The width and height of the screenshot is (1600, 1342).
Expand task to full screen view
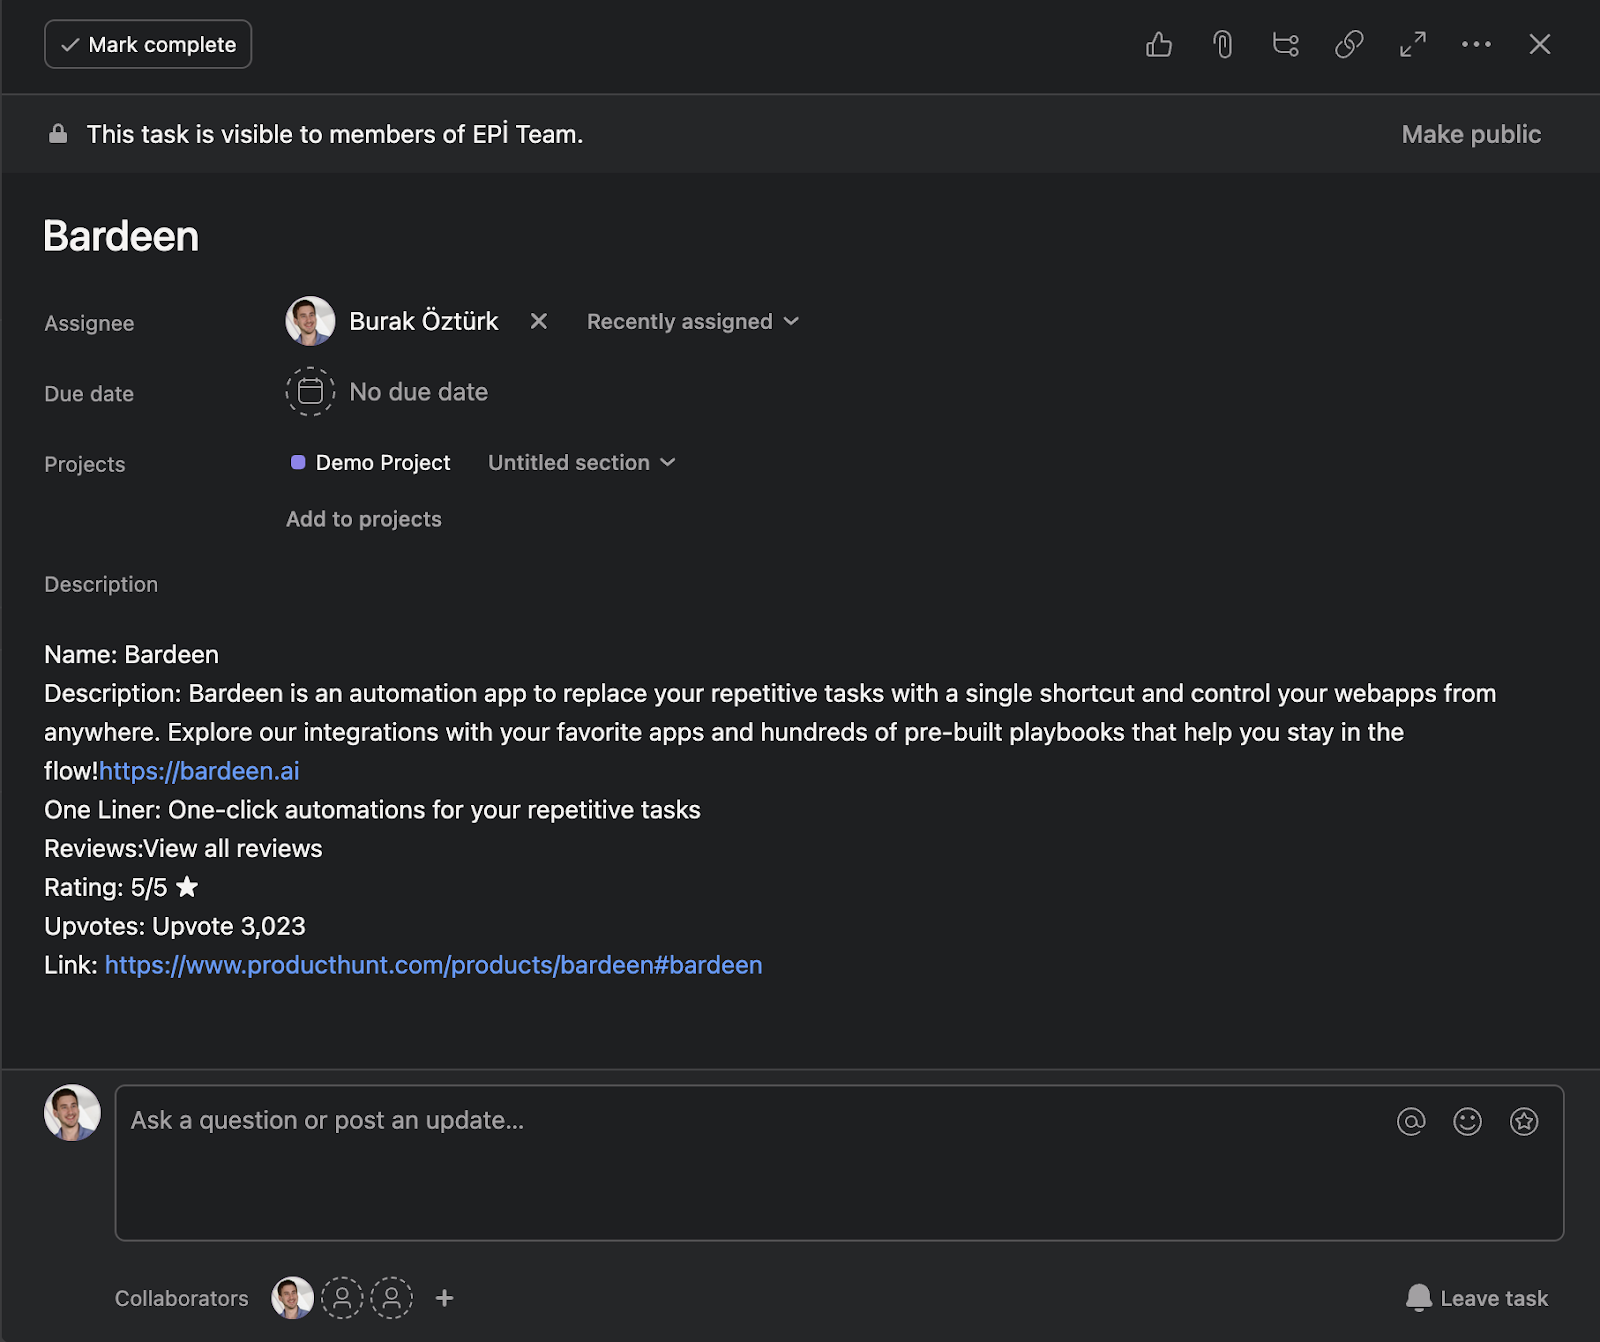[x=1413, y=44]
